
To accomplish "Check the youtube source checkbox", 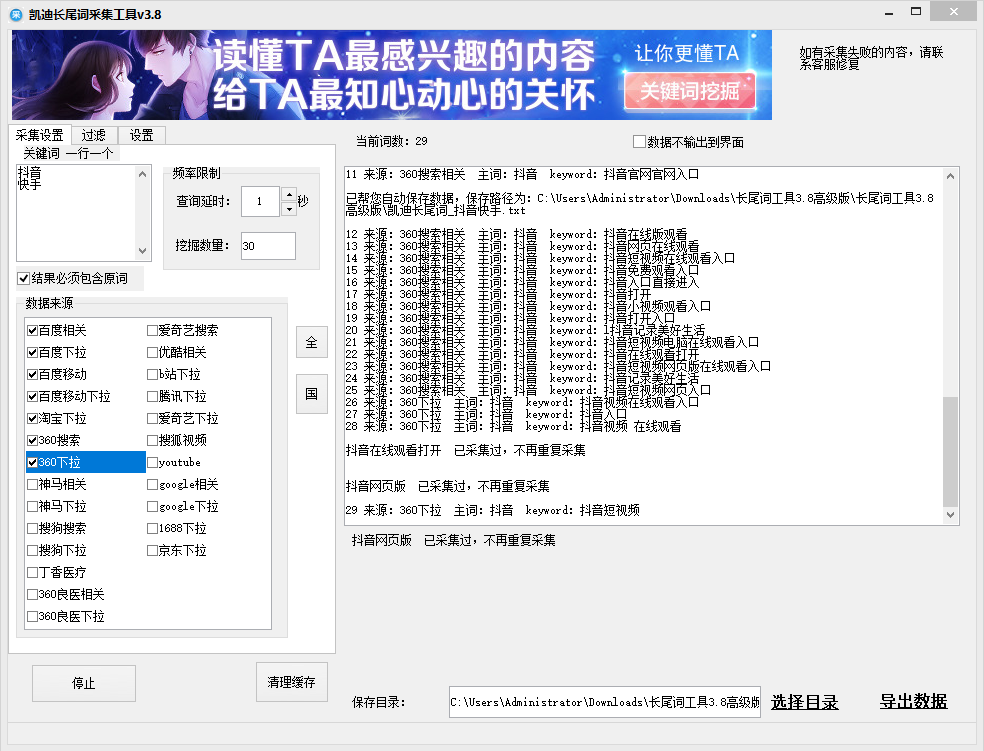I will click(x=153, y=462).
